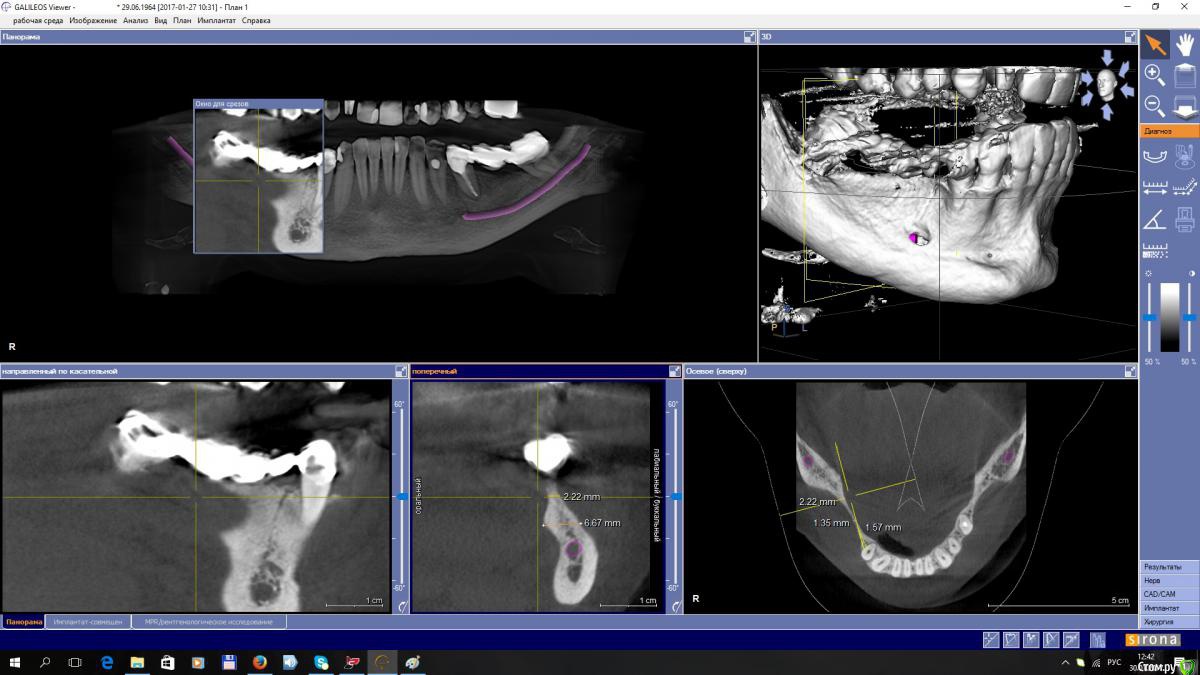
Task: Click the jaw arch panorama curve icon
Action: pos(1154,155)
